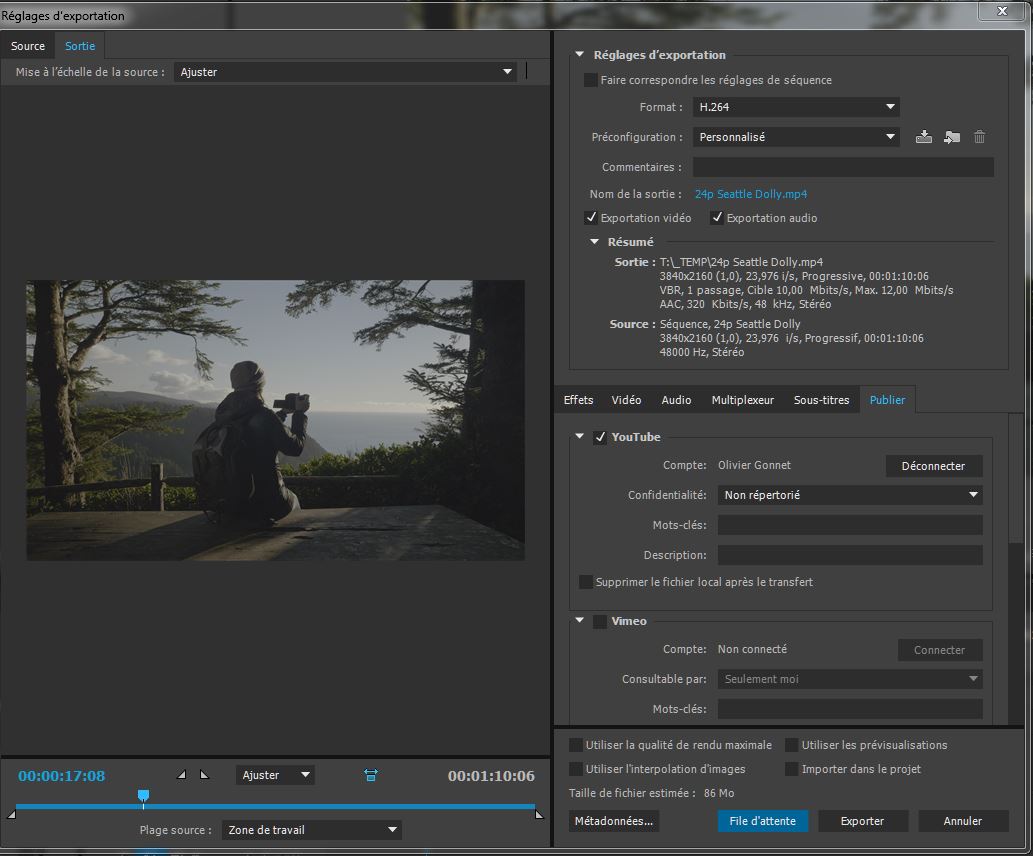Open output name link 24p Seattle Dolly.mp4

click(x=750, y=194)
